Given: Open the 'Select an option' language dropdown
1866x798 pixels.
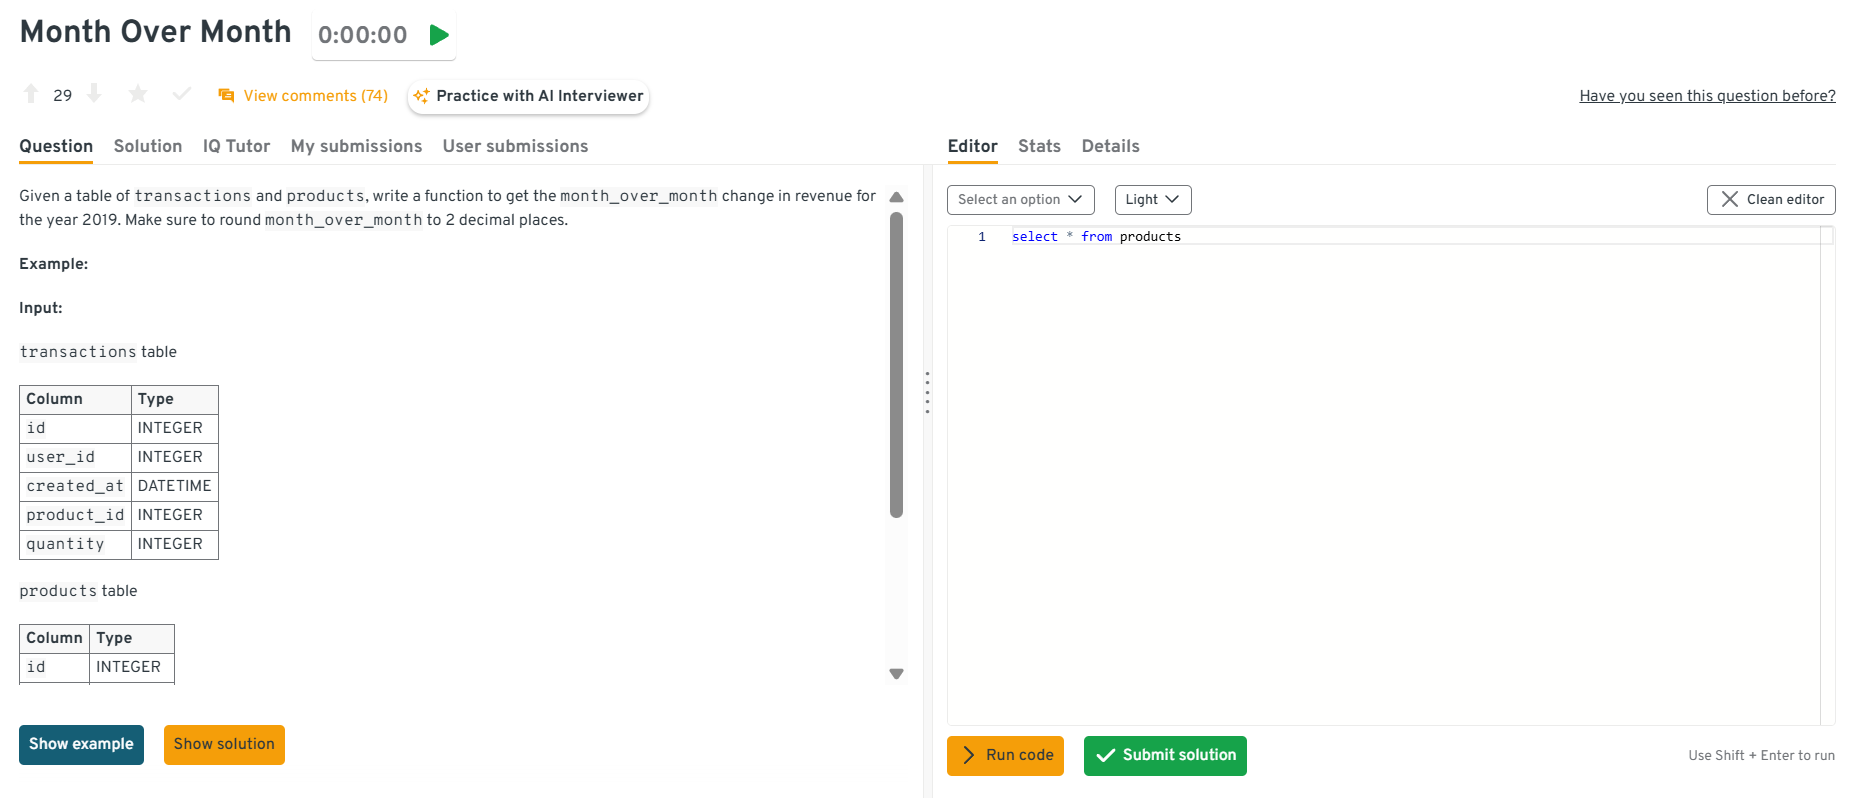Looking at the screenshot, I should (1020, 200).
